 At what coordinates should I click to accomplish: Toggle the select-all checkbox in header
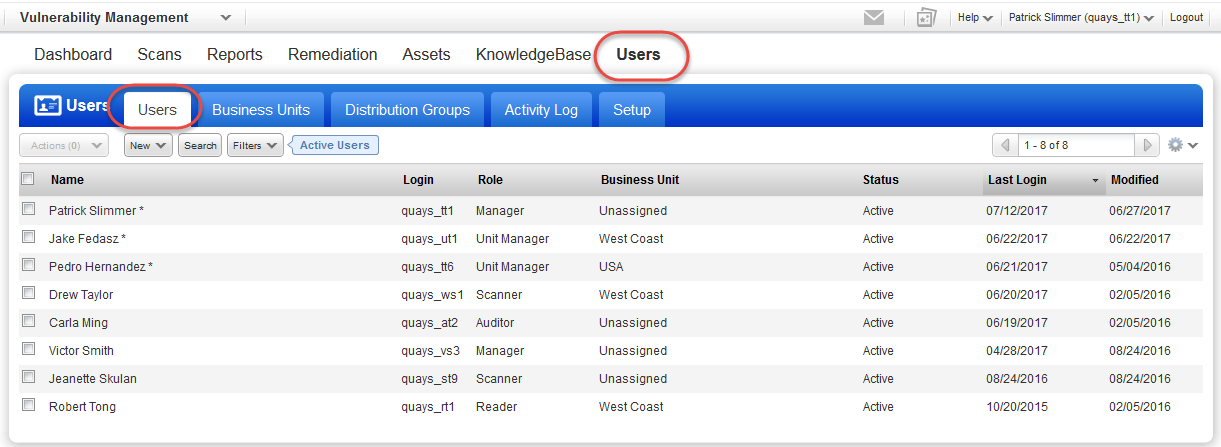coord(28,179)
